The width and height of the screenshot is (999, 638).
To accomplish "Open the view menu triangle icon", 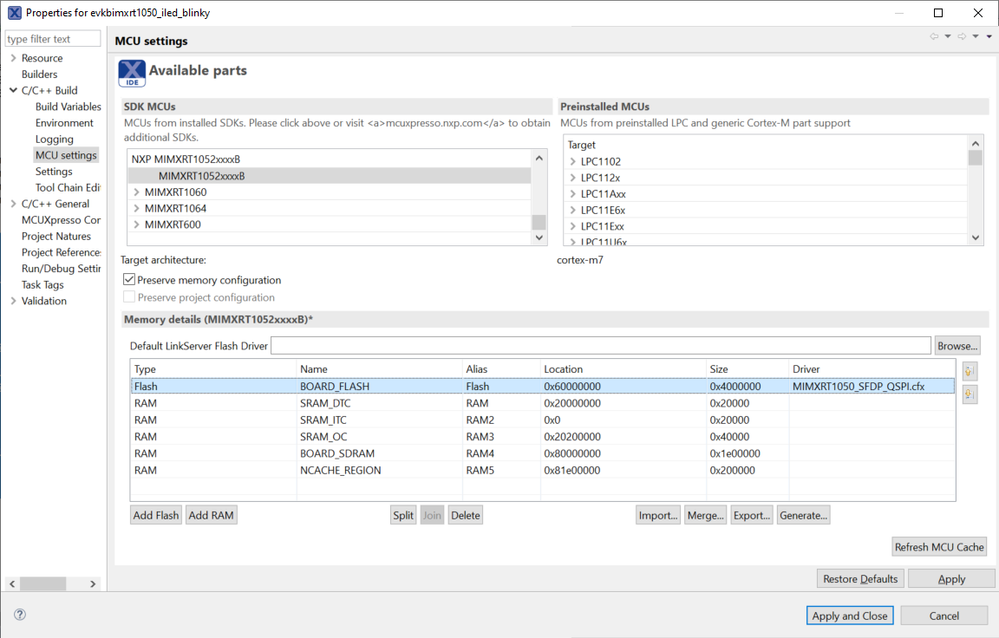I will tap(989, 36).
